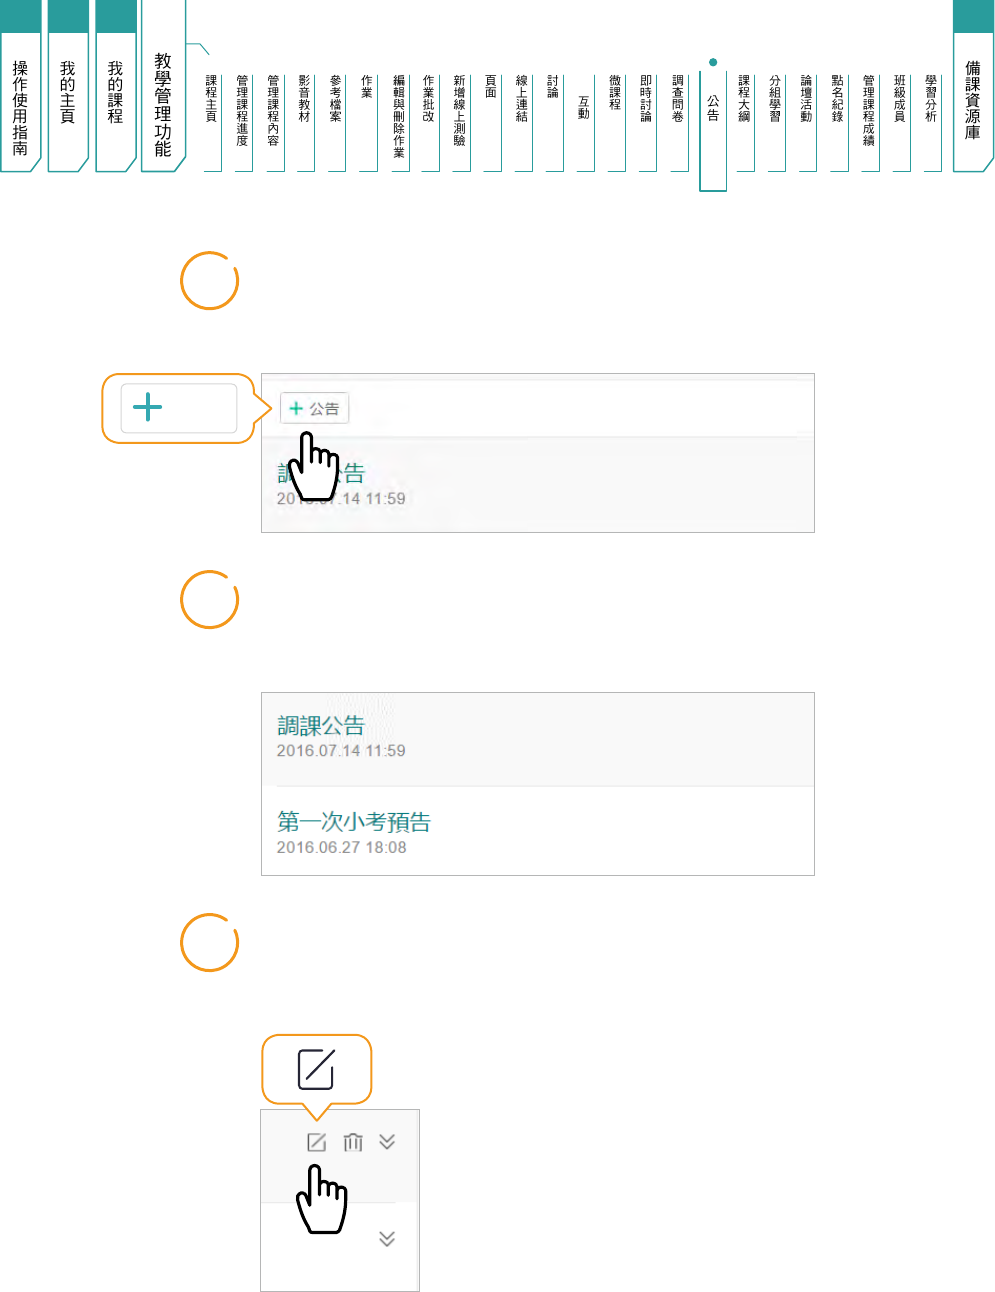Viewport: 995px width, 1292px height.
Task: Open the 備課資源庫 tab
Action: [x=973, y=100]
